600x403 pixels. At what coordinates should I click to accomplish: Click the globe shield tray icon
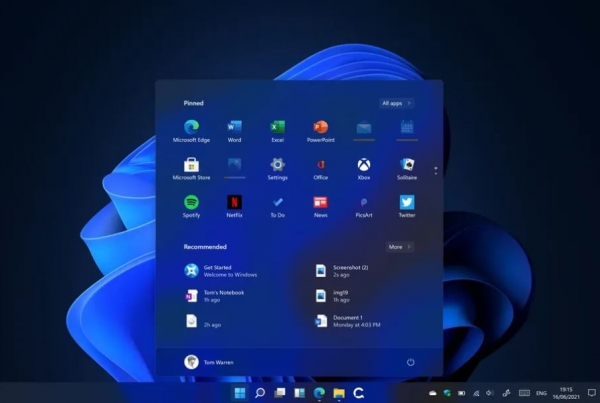(447, 393)
